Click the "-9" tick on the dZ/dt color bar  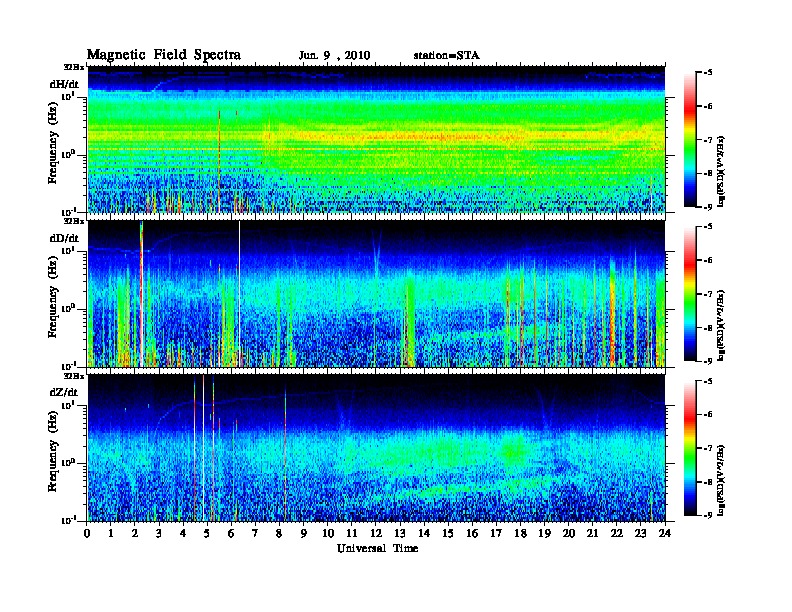(x=708, y=515)
